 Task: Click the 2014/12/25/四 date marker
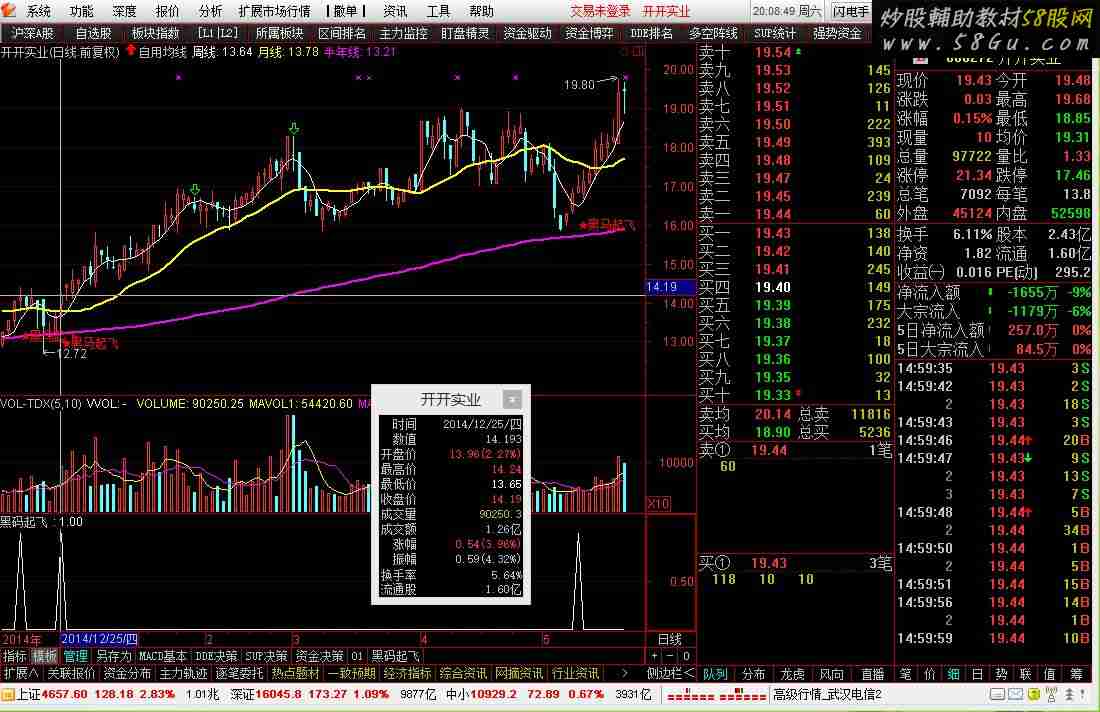pyautogui.click(x=99, y=639)
